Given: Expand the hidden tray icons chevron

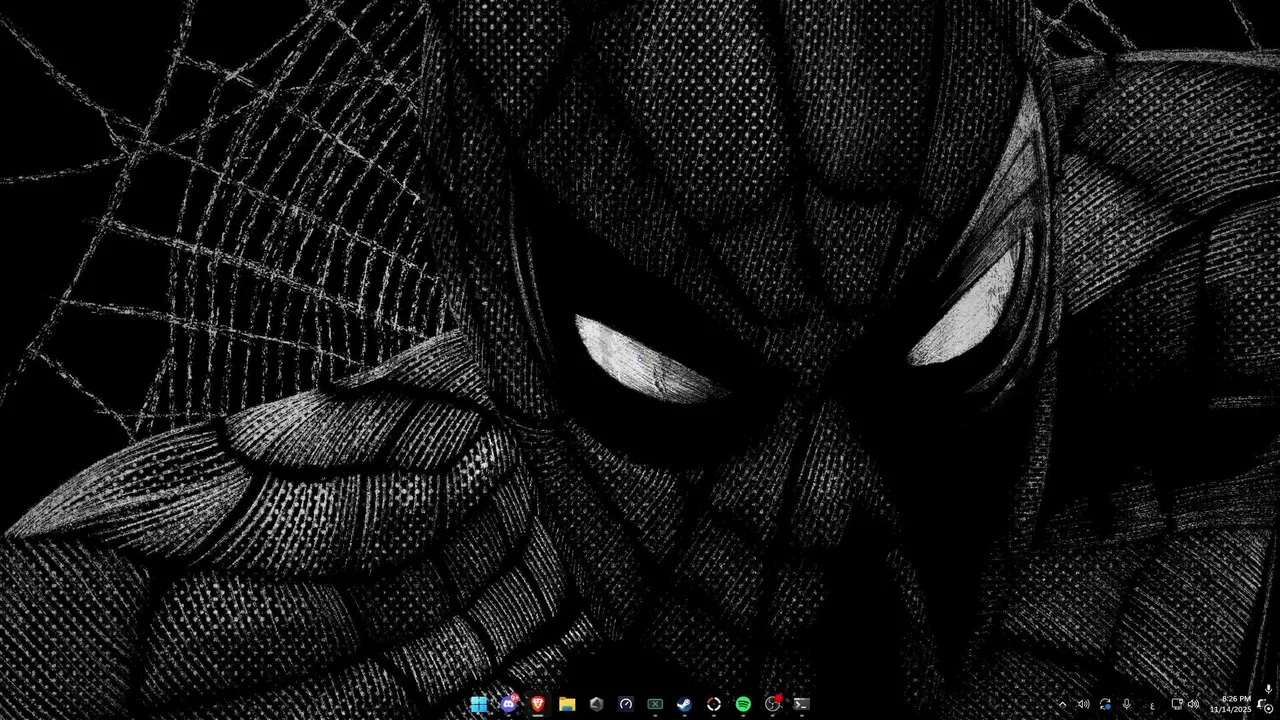Looking at the screenshot, I should click(x=1062, y=705).
